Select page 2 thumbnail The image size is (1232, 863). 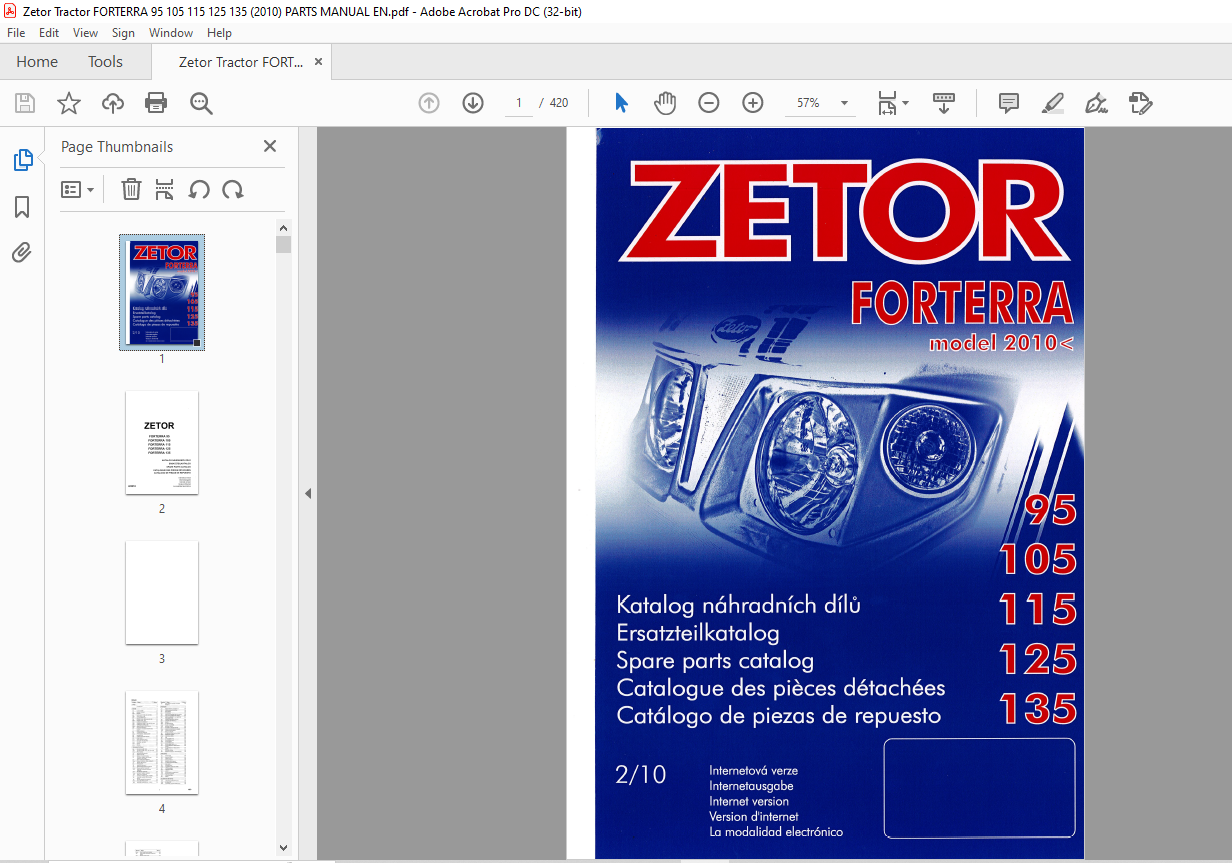(162, 442)
